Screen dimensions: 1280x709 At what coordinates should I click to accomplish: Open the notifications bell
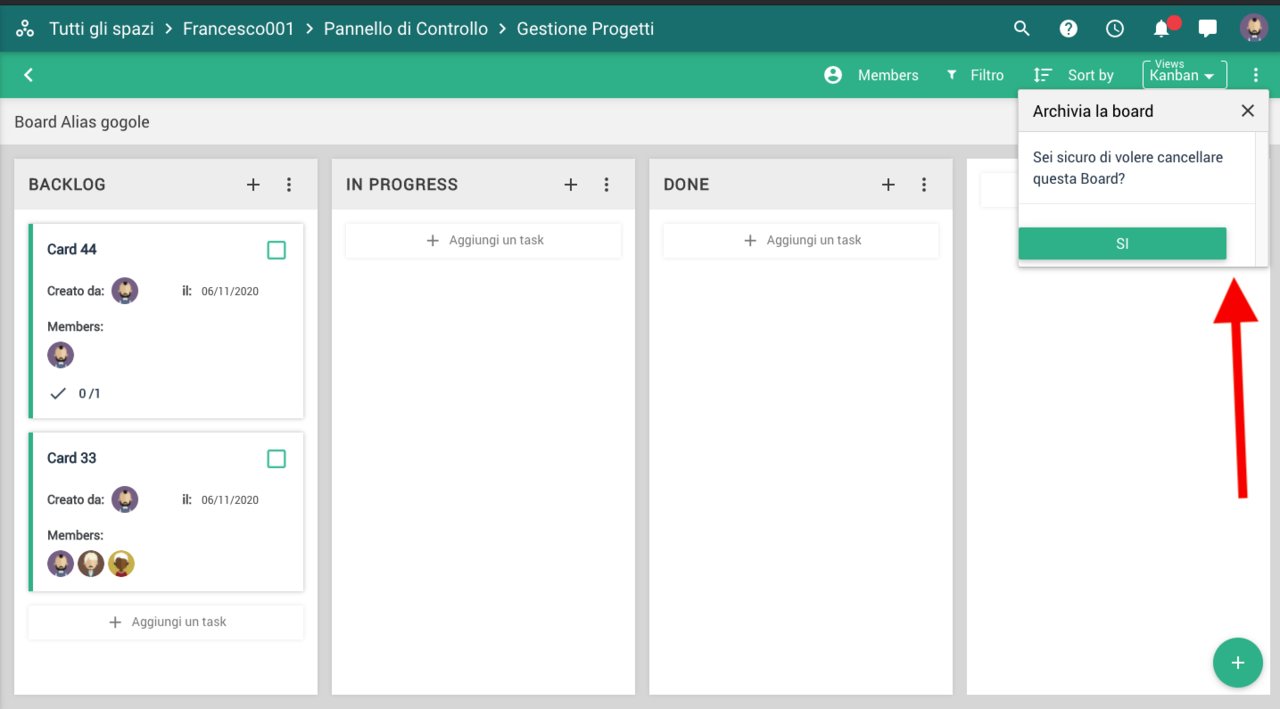pos(1162,28)
